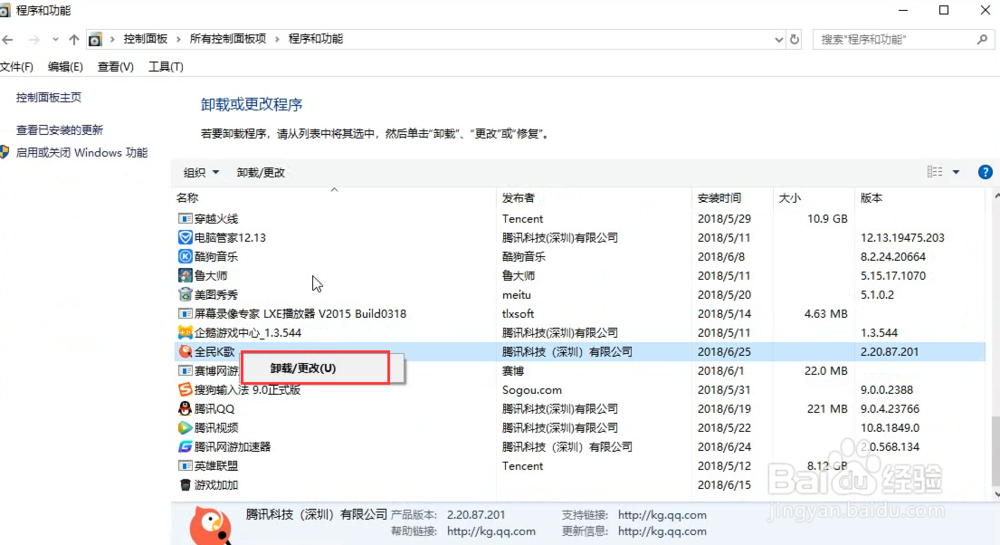Viewport: 1000px width, 545px height.
Task: Select version 12.13.19475.203 cell
Action: pos(902,238)
